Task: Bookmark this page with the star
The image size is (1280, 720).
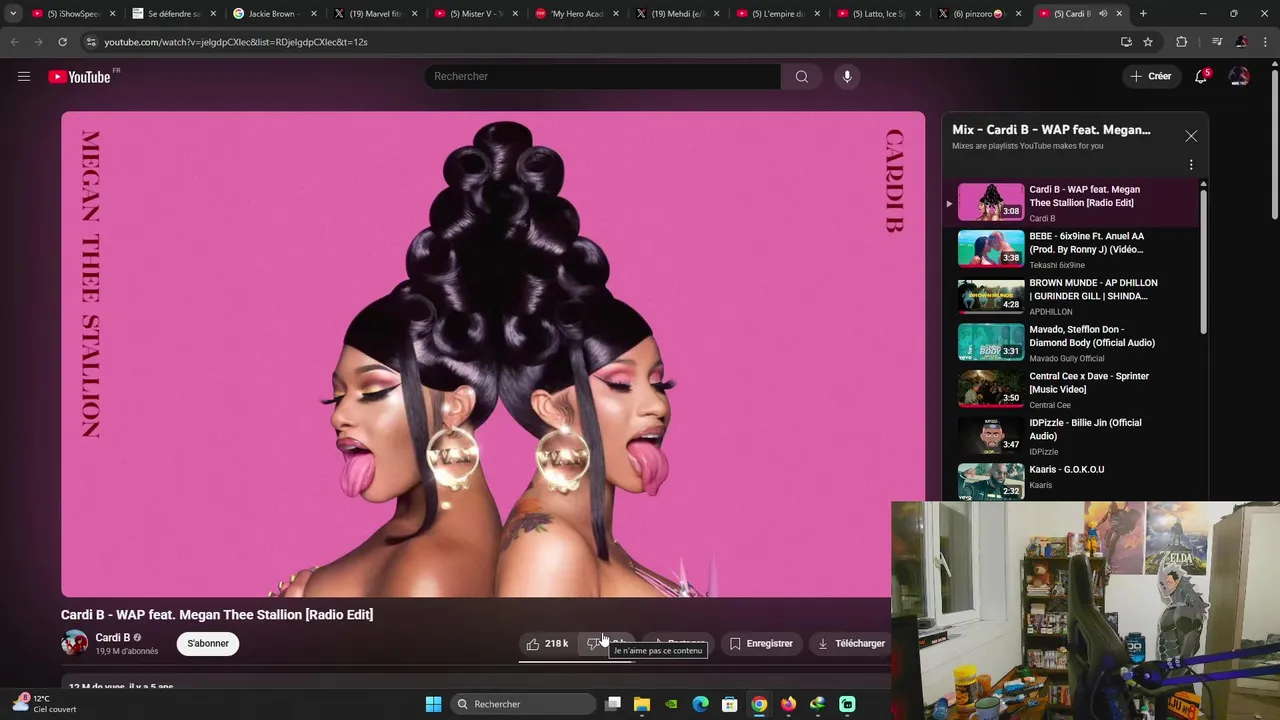Action: [1148, 42]
